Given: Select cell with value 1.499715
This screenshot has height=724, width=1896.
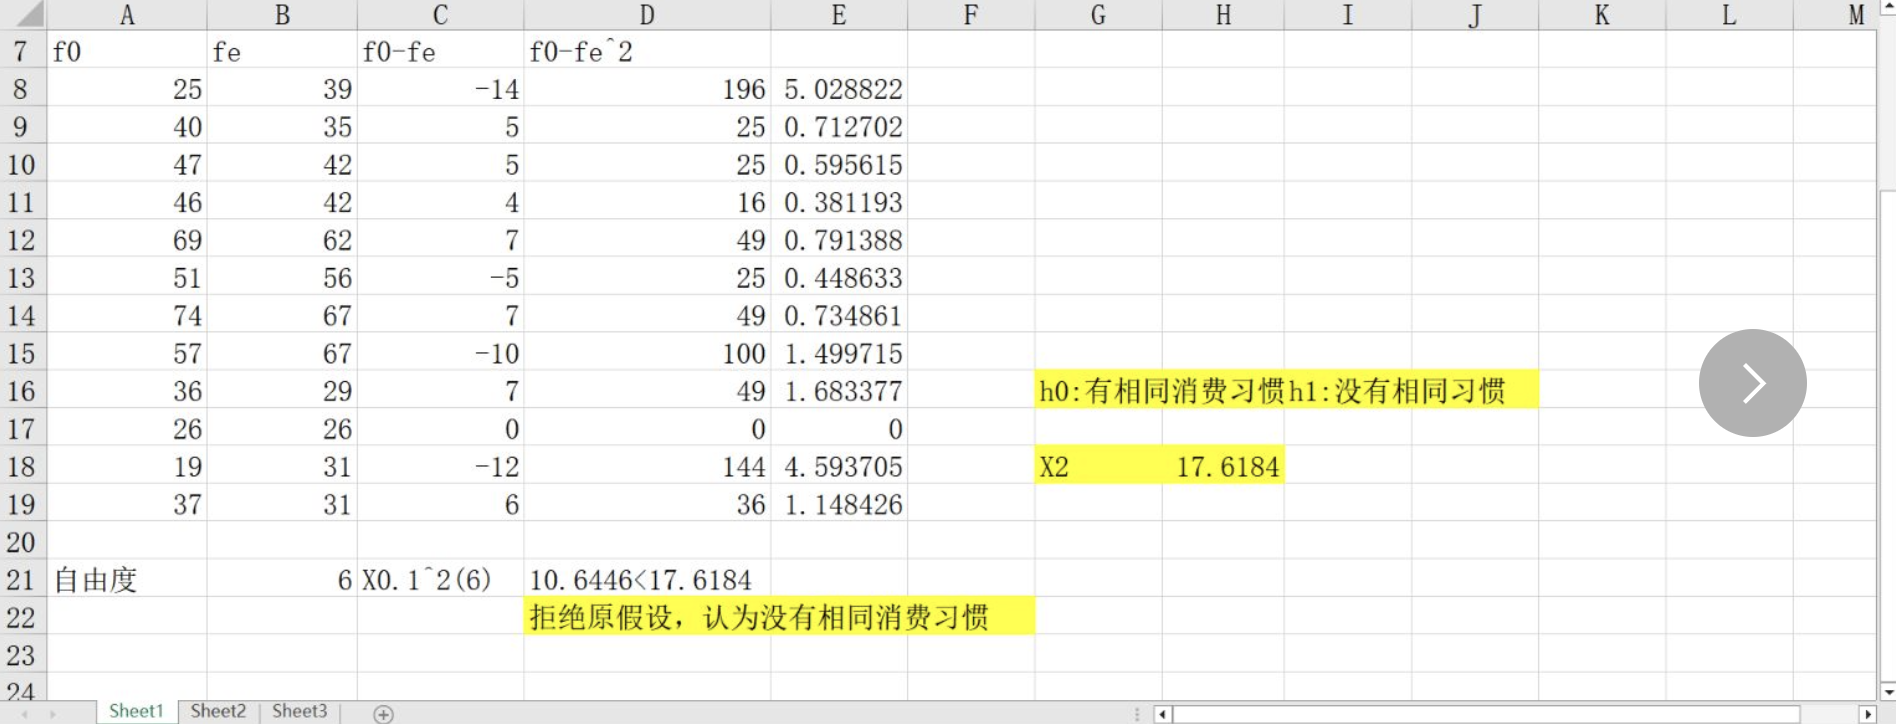Looking at the screenshot, I should coord(839,353).
